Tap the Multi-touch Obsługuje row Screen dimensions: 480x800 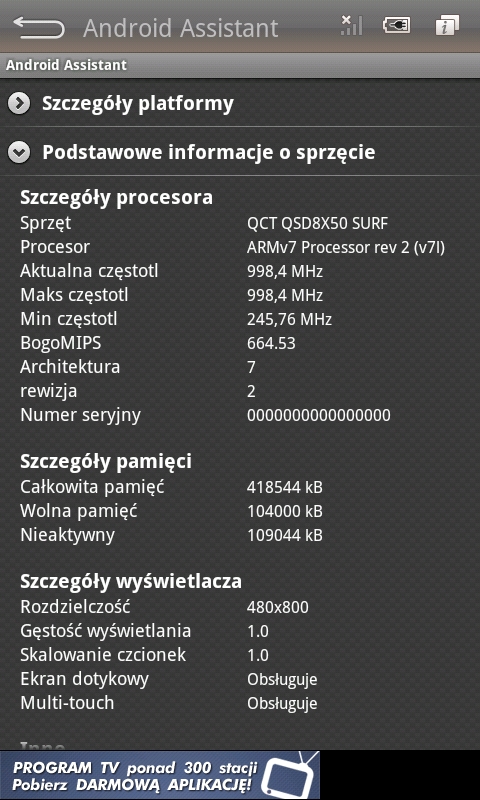click(240, 703)
